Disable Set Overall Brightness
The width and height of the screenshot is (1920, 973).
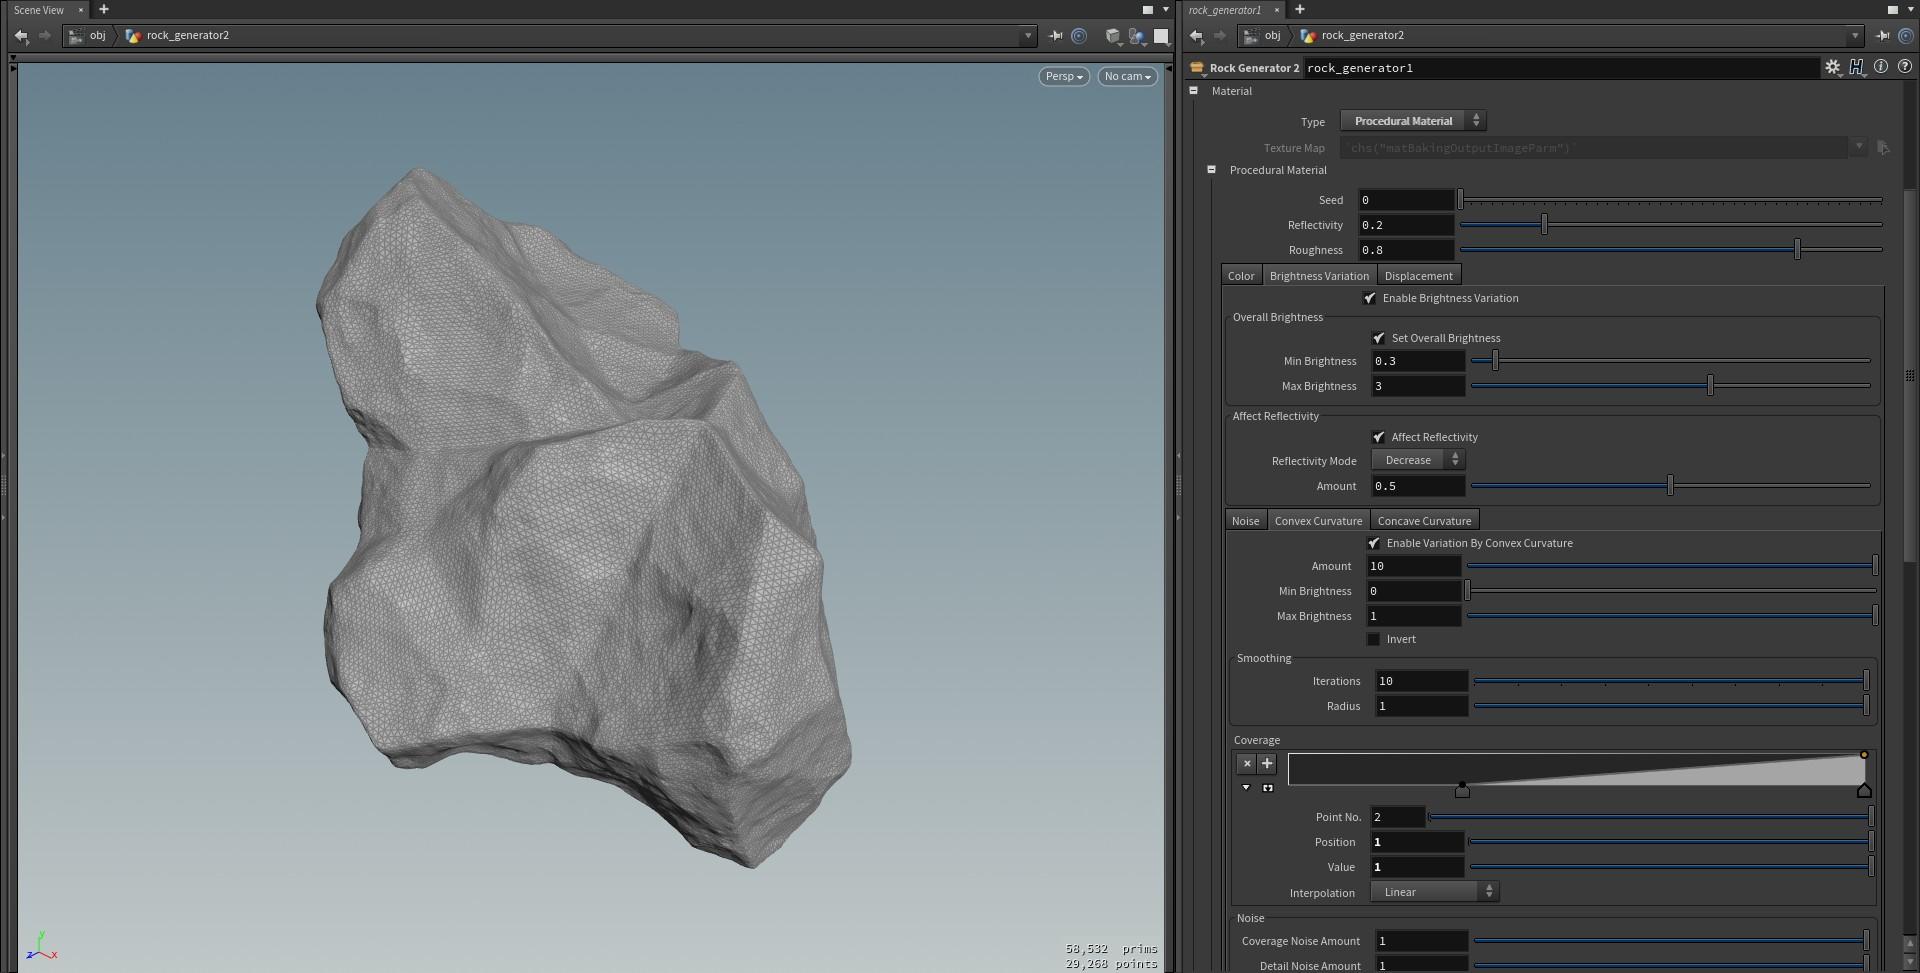1379,338
